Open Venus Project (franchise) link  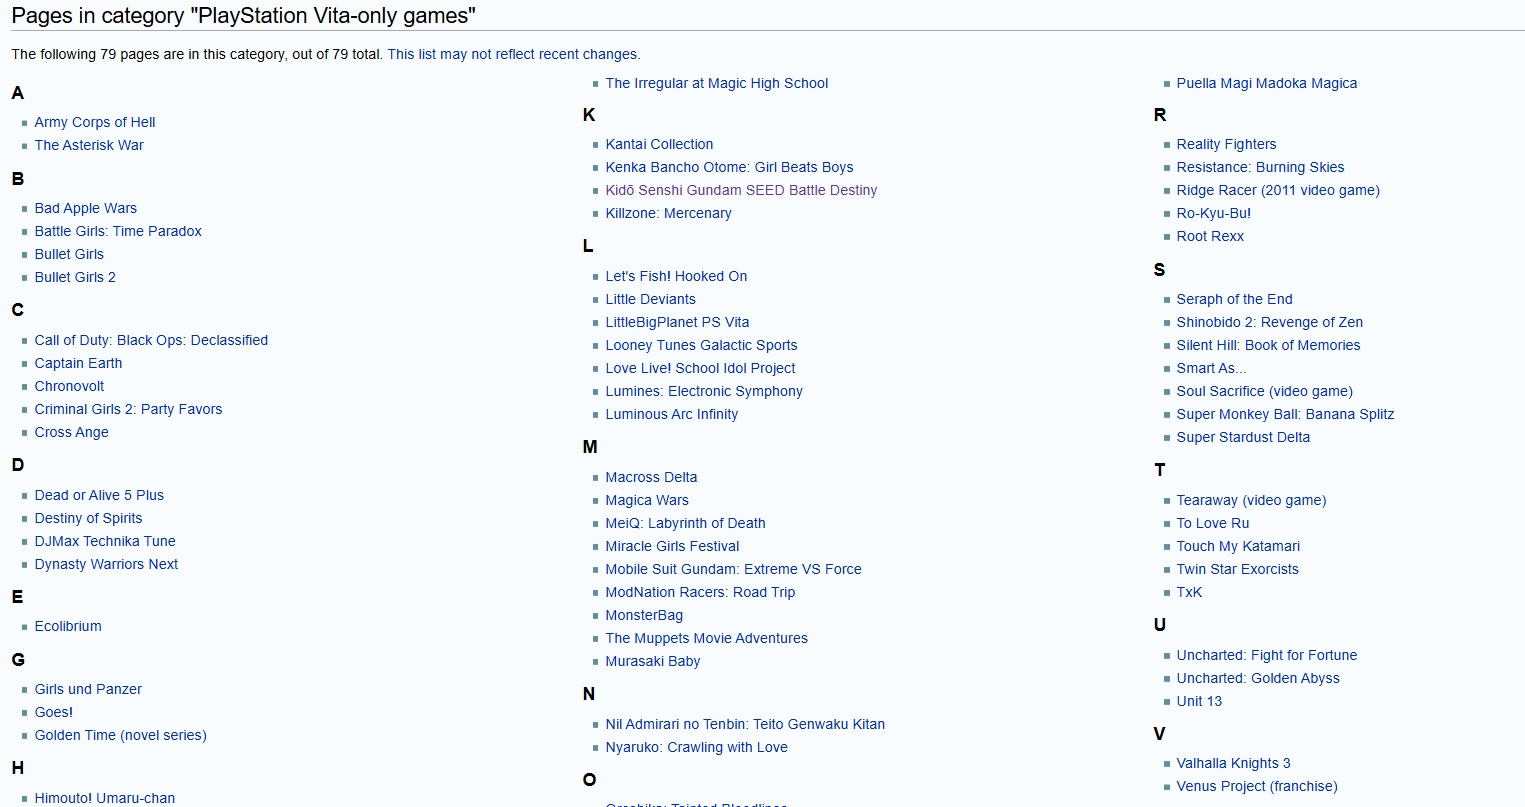pos(1257,786)
